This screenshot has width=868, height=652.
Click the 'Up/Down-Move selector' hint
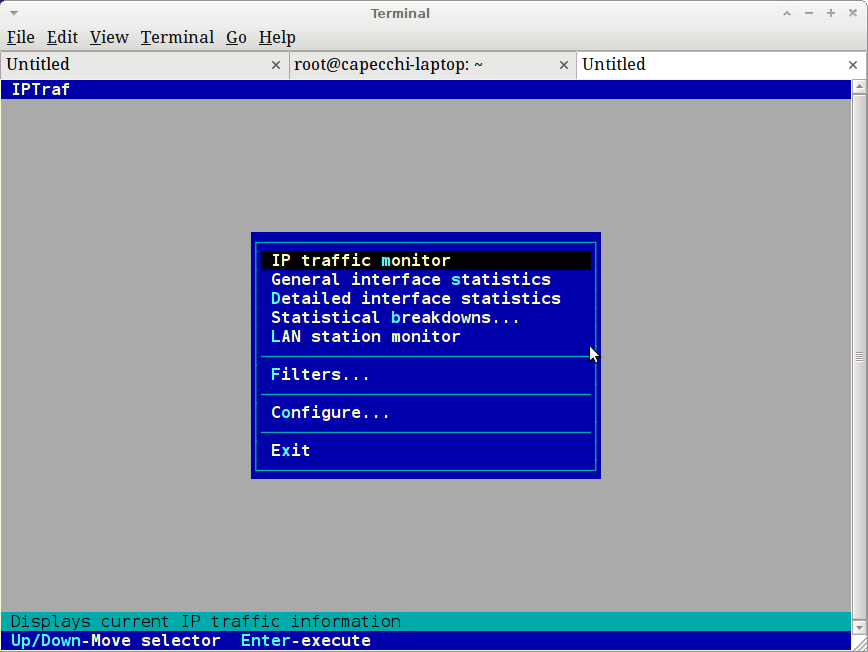pyautogui.click(x=116, y=641)
